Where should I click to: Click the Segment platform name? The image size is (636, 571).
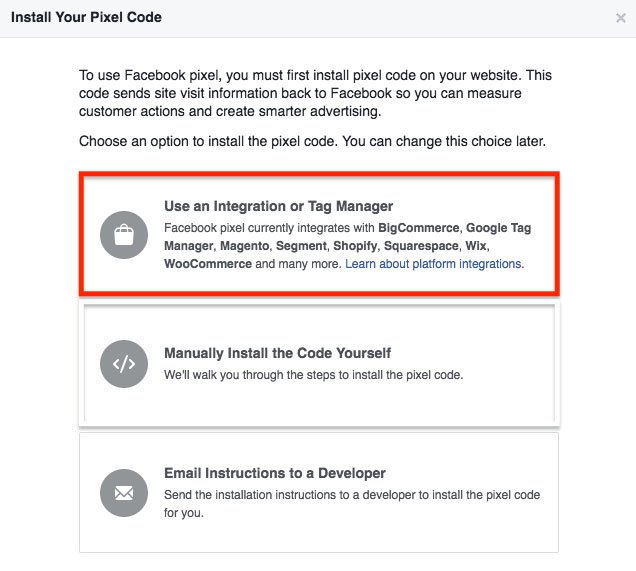pos(301,246)
